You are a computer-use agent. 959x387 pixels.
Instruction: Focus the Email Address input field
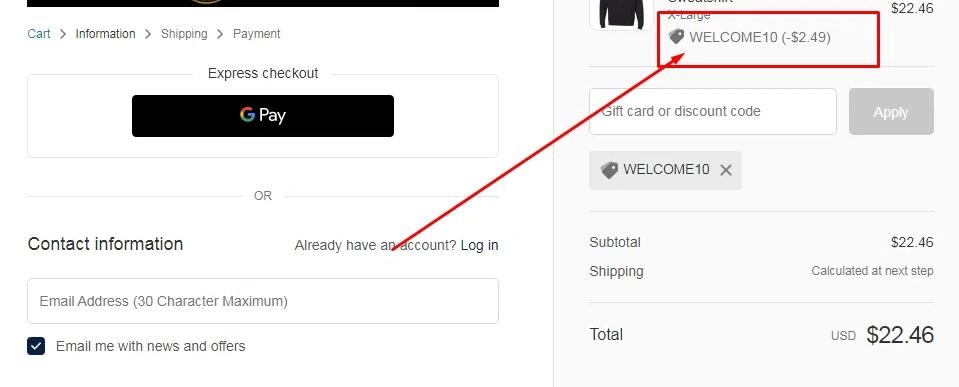coord(263,301)
